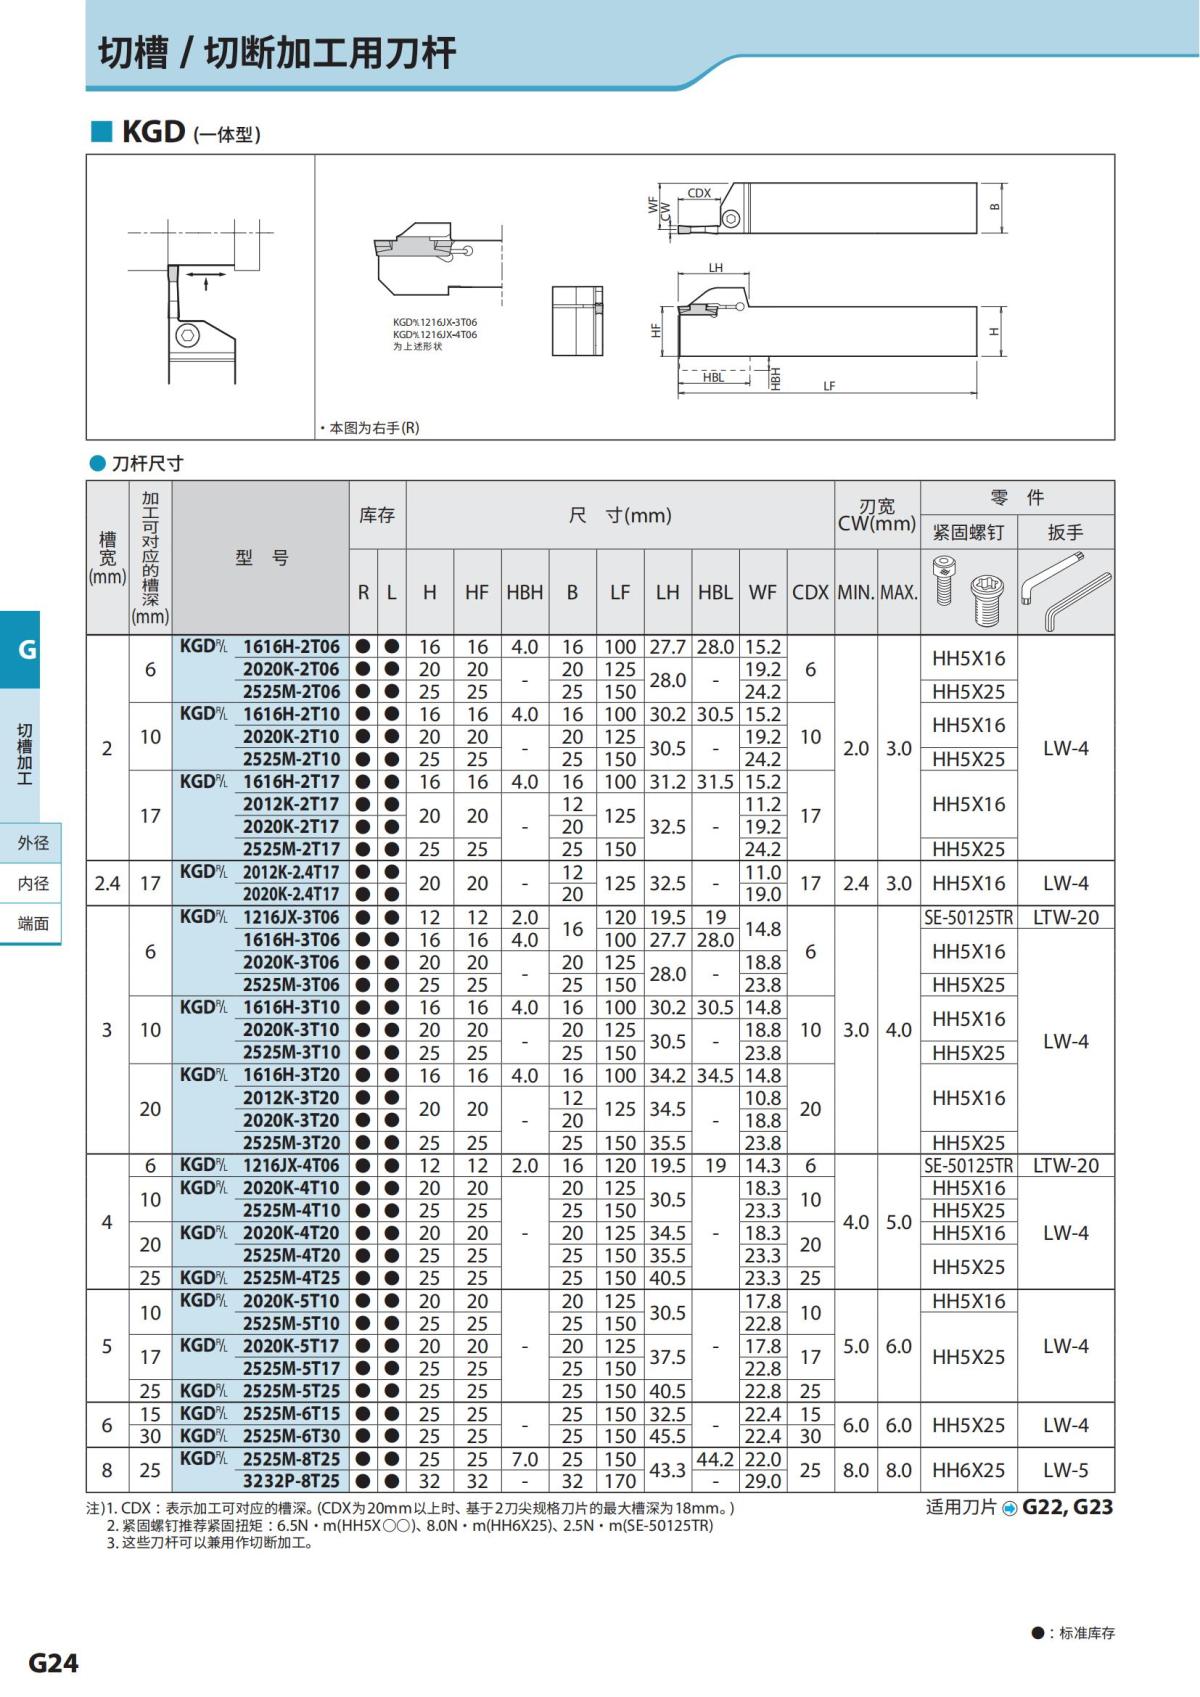The width and height of the screenshot is (1200, 1697).
Task: Click the CDX column header
Action: [810, 592]
